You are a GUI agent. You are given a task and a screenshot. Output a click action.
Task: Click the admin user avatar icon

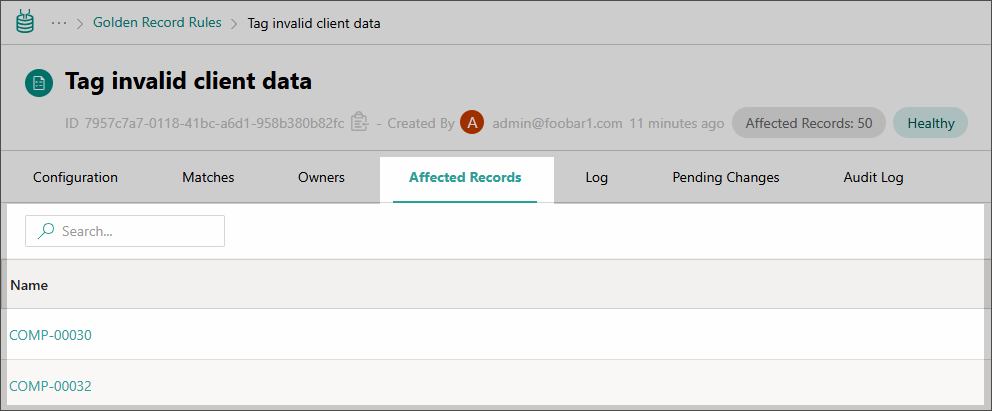(x=472, y=123)
